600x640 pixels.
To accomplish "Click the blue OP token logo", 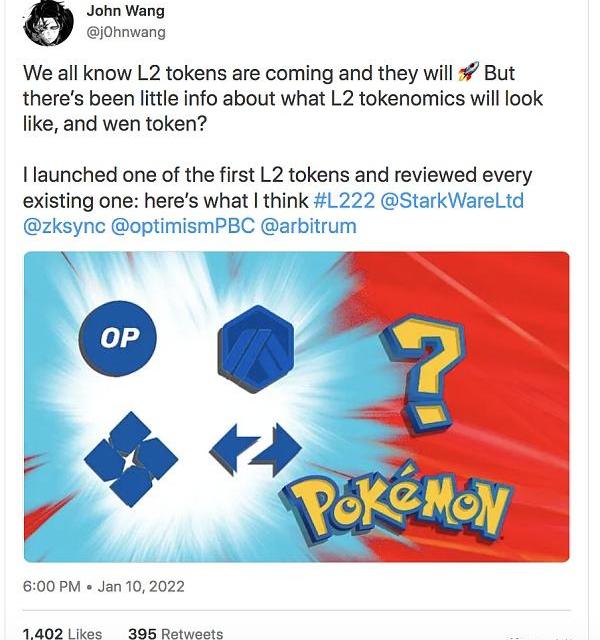I will (x=119, y=338).
